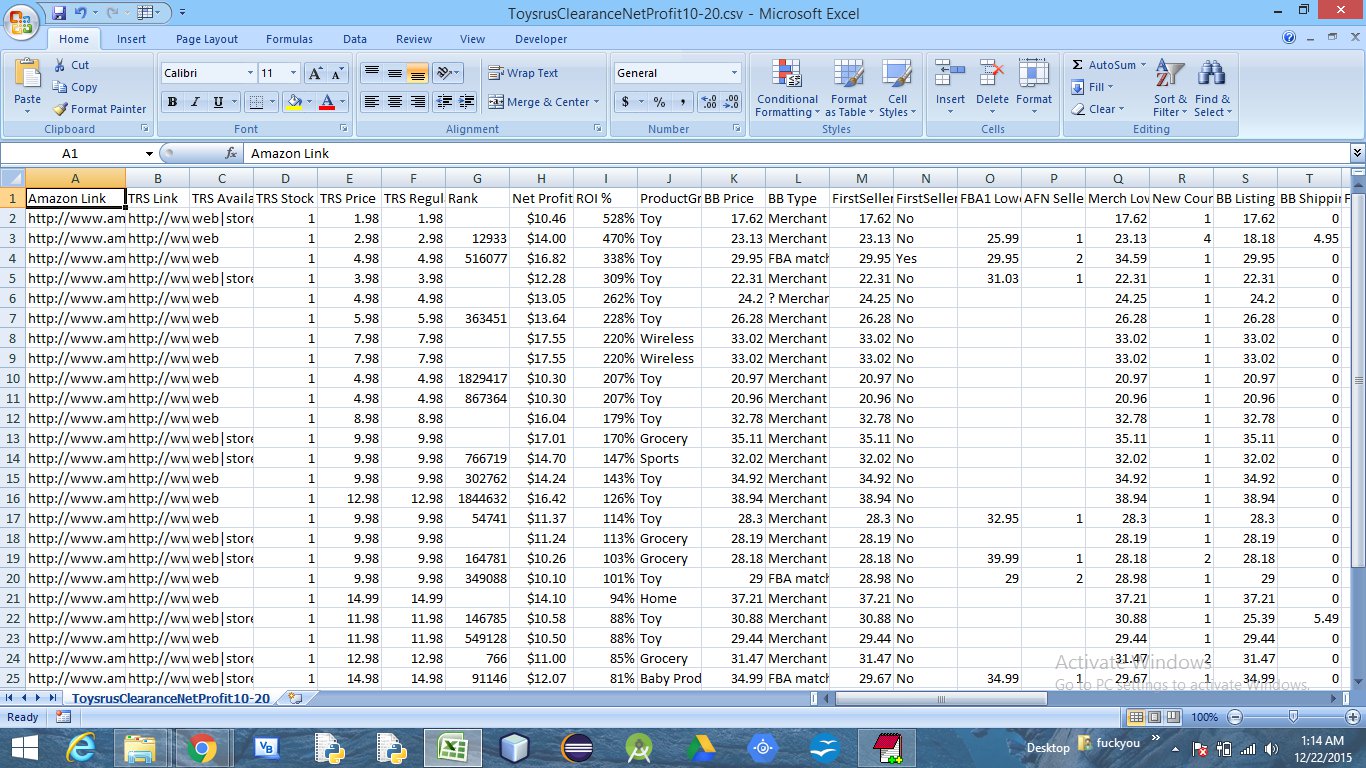This screenshot has width=1366, height=768.
Task: Align text right
Action: tap(417, 102)
